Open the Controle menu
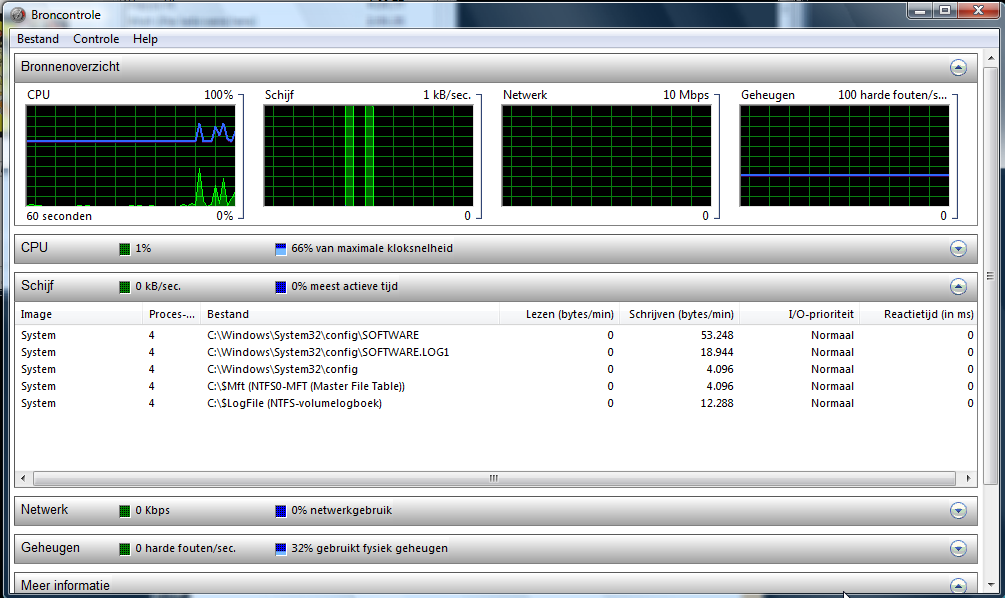The width and height of the screenshot is (1005, 598). [x=96, y=39]
